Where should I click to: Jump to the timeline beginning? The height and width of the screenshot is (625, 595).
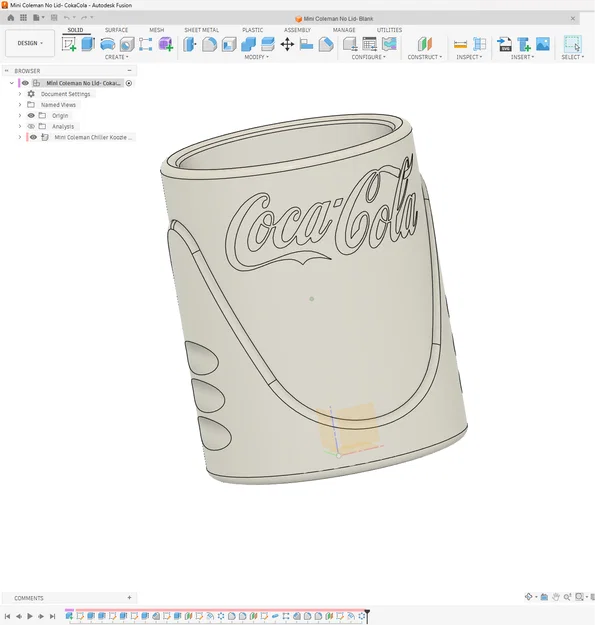coord(7,616)
